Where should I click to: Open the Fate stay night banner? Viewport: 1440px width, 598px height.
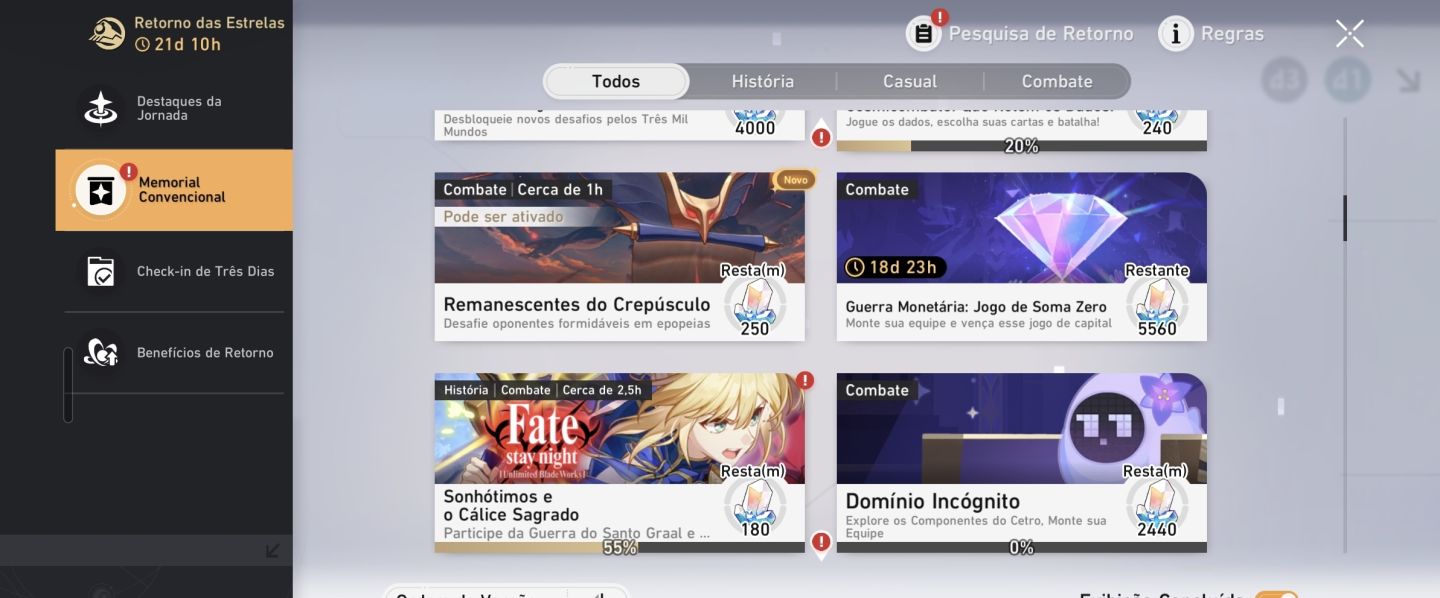(x=620, y=429)
